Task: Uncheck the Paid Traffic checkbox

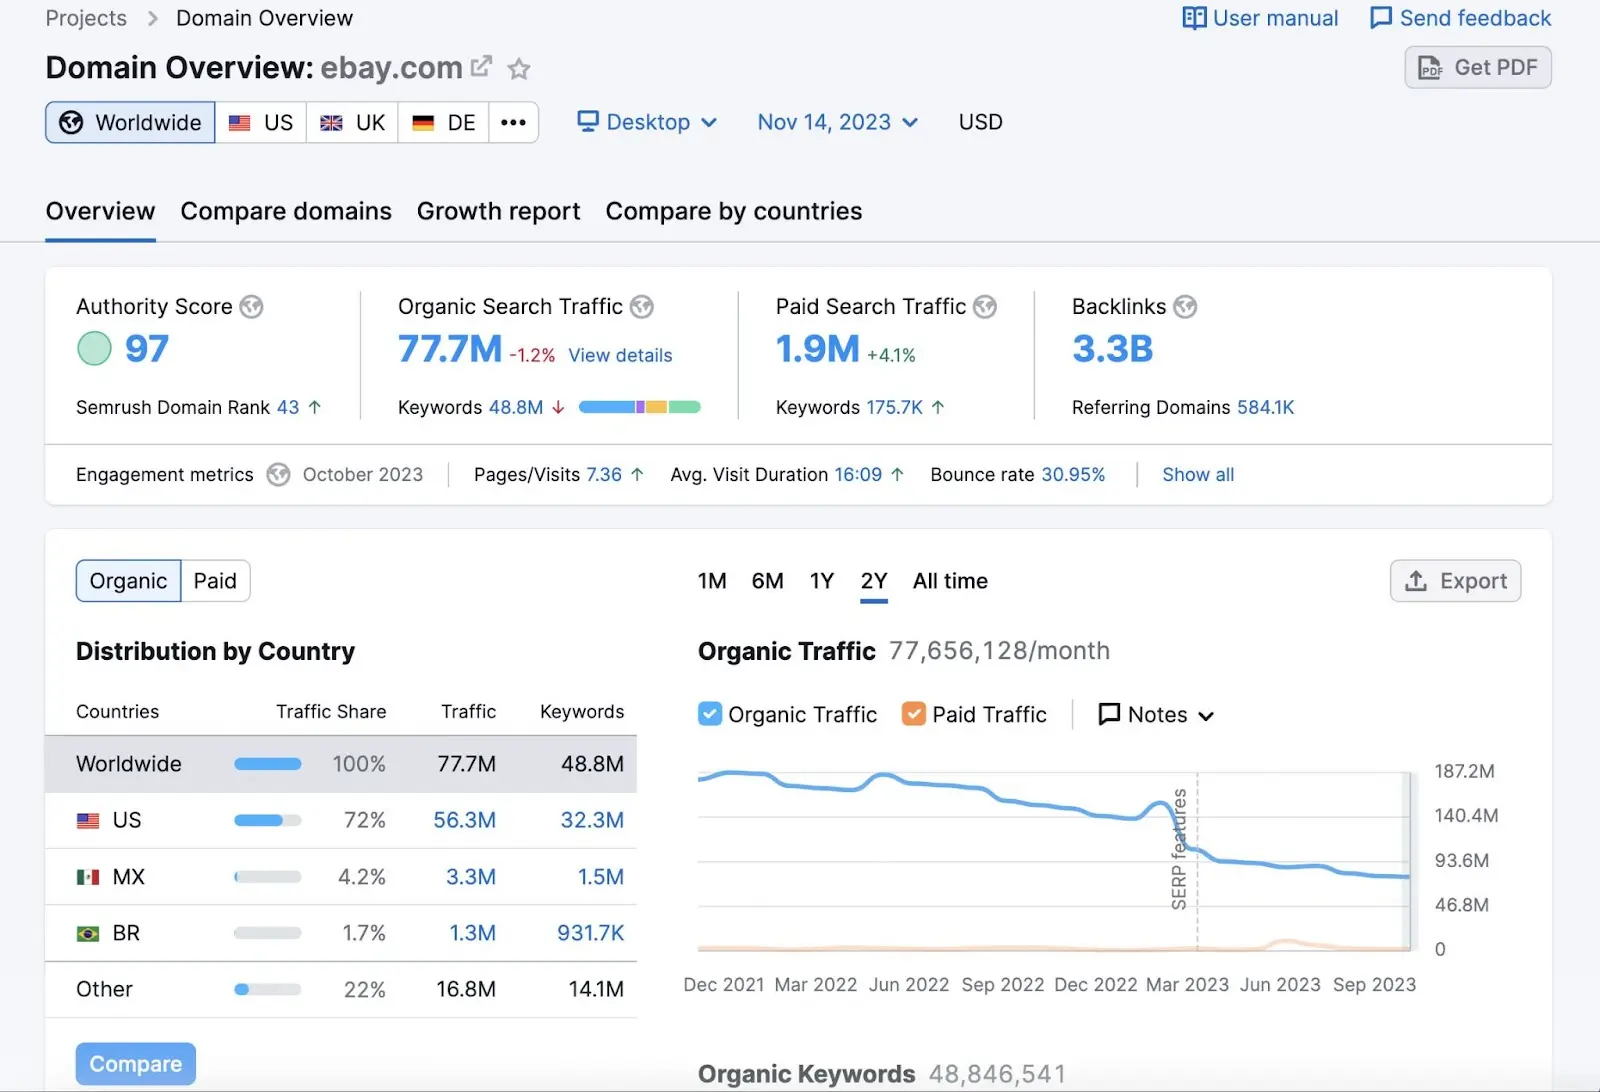Action: 914,714
